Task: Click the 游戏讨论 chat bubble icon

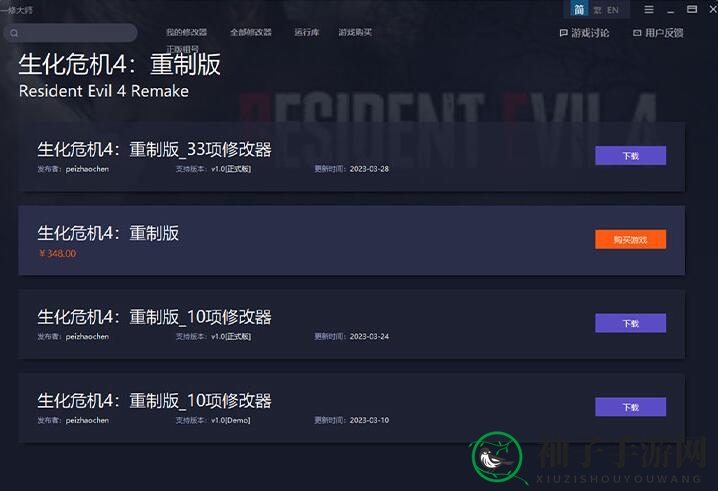Action: click(x=564, y=33)
